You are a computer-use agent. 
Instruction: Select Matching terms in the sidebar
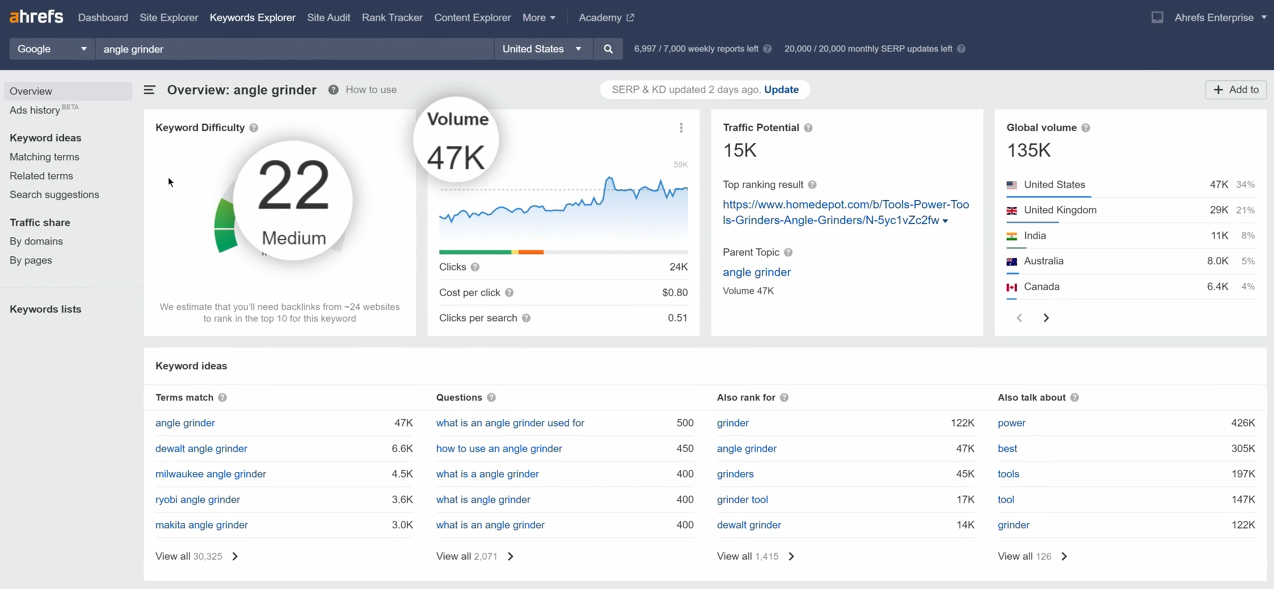(44, 157)
